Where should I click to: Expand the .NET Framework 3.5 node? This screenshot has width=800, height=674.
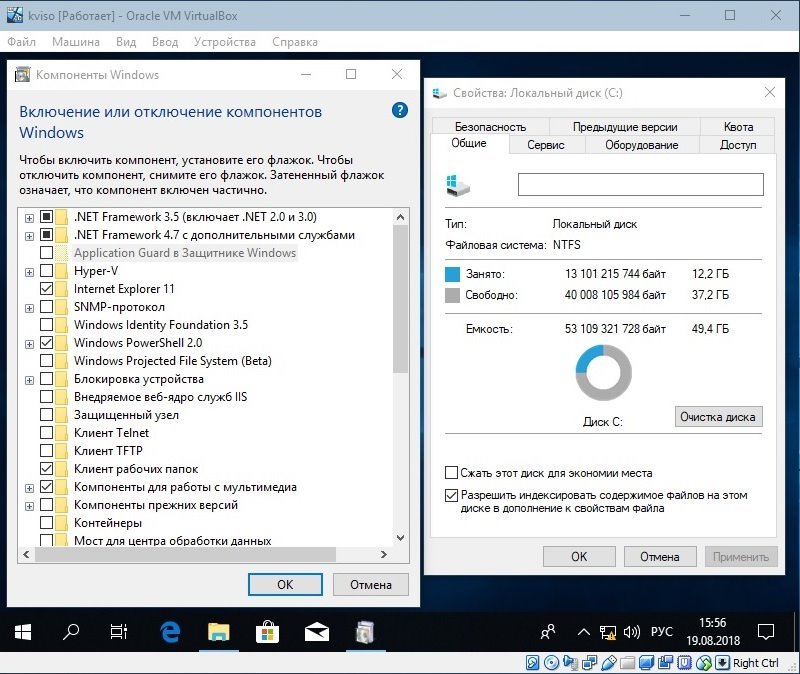(x=30, y=218)
